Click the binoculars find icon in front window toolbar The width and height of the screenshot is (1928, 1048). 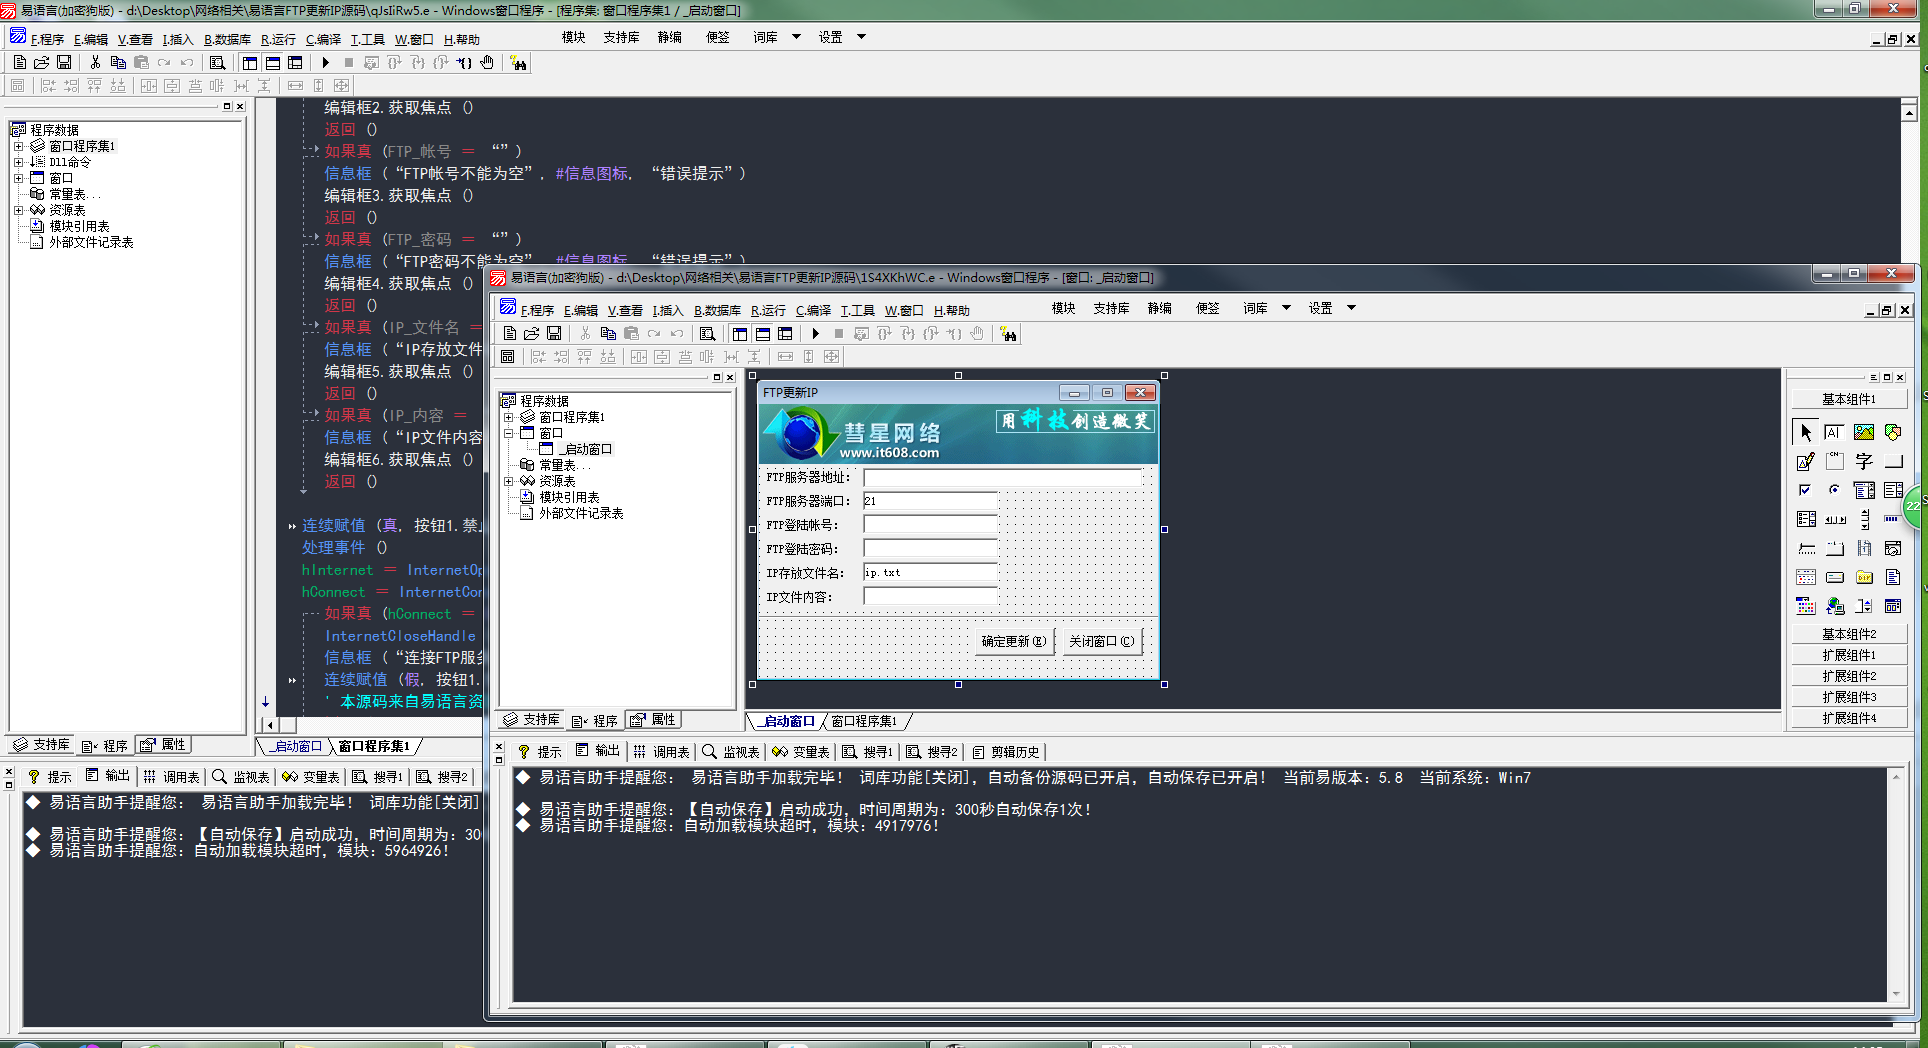[1008, 334]
